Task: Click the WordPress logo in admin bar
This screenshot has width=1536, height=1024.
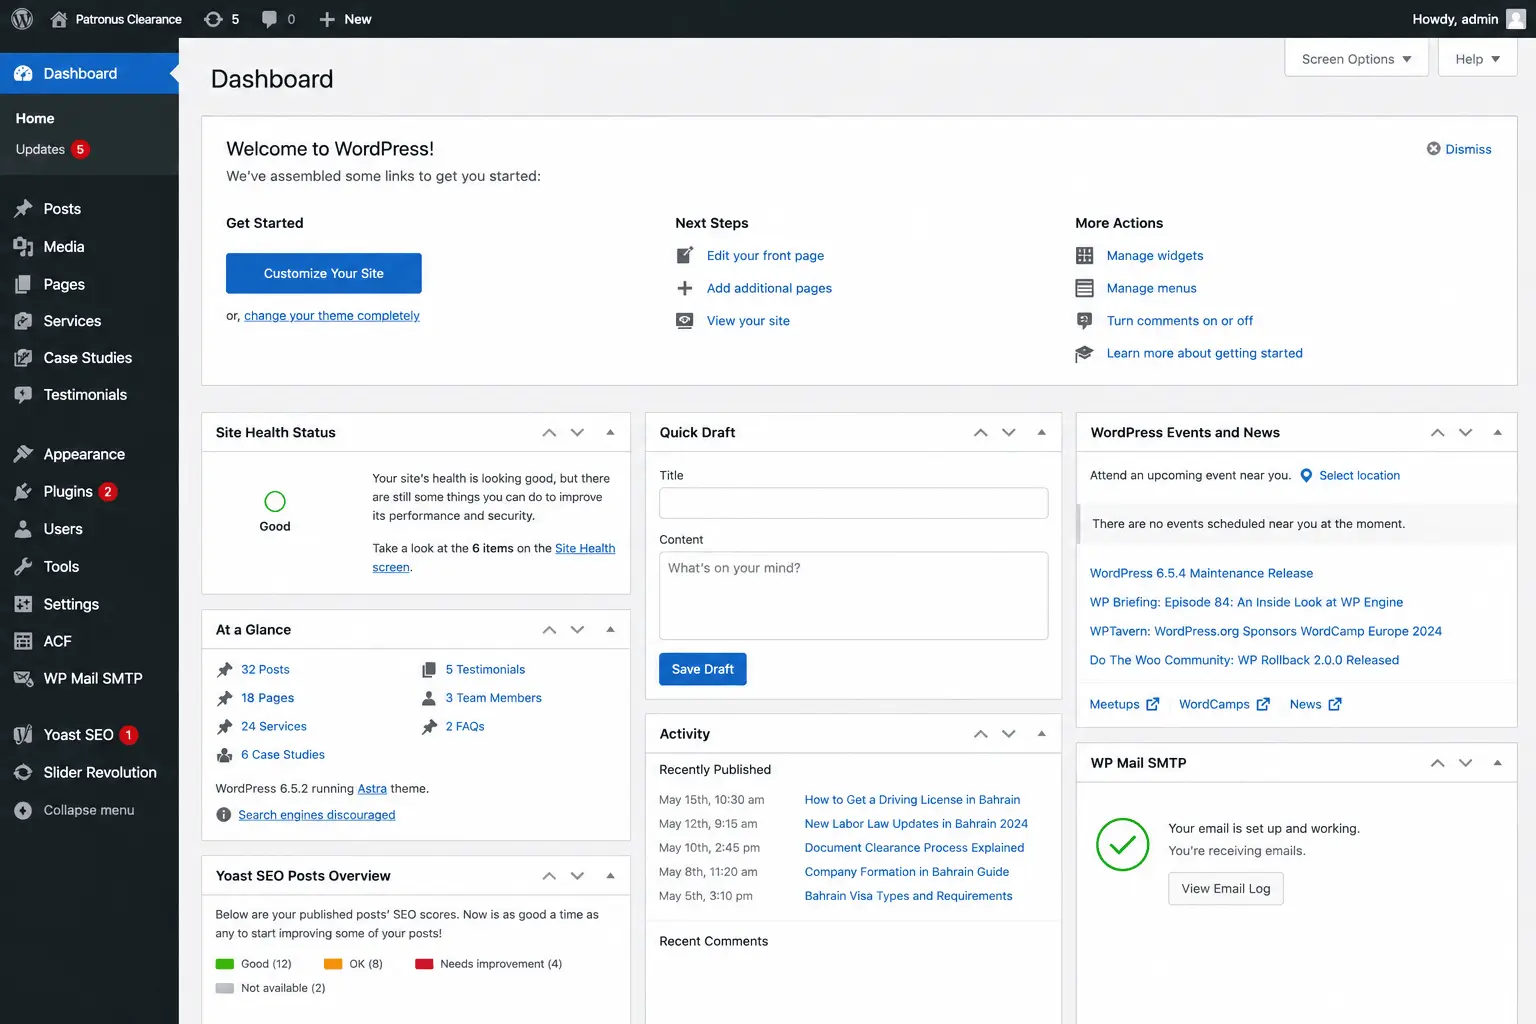Action: 22,19
